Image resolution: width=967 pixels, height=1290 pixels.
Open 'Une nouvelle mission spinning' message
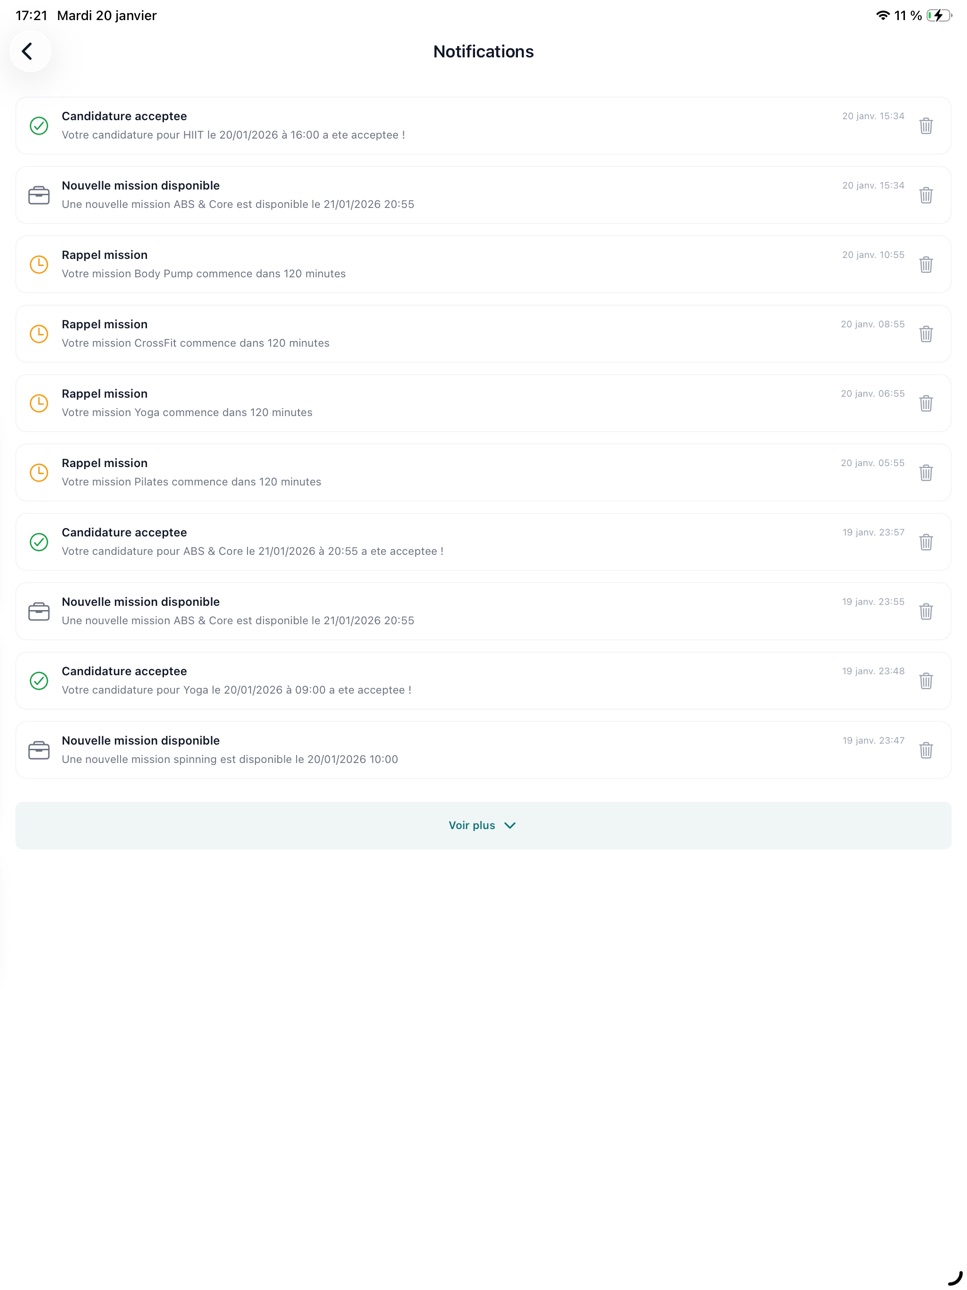[229, 759]
